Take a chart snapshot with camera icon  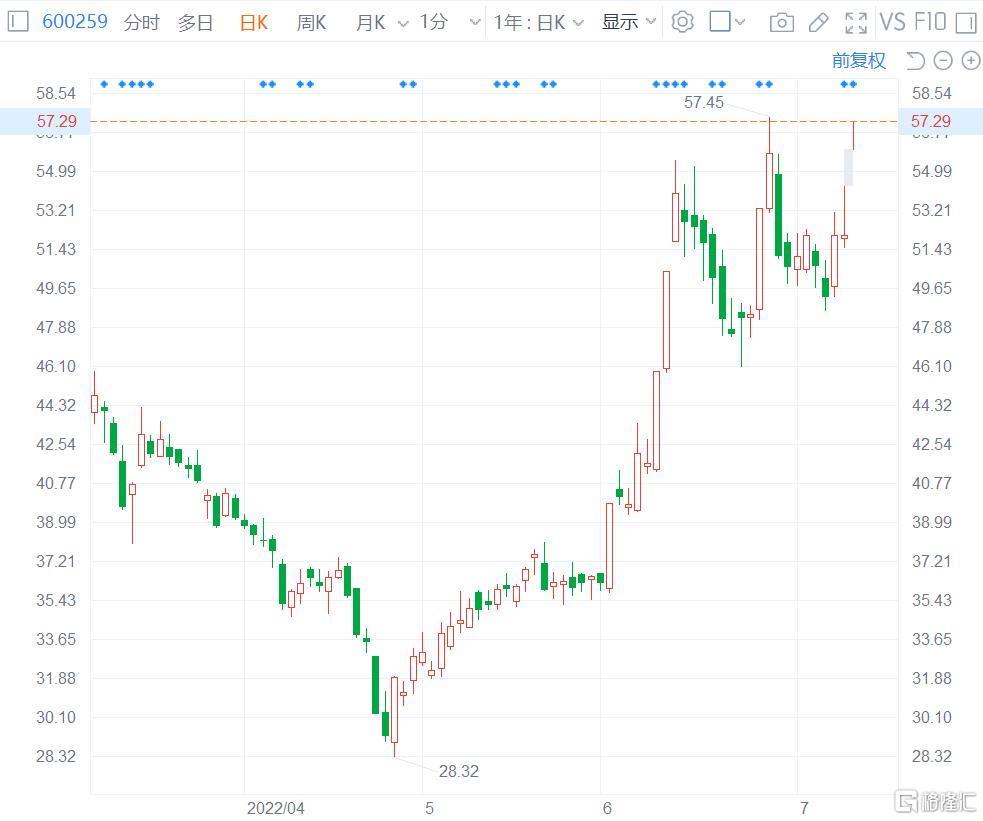coord(781,23)
